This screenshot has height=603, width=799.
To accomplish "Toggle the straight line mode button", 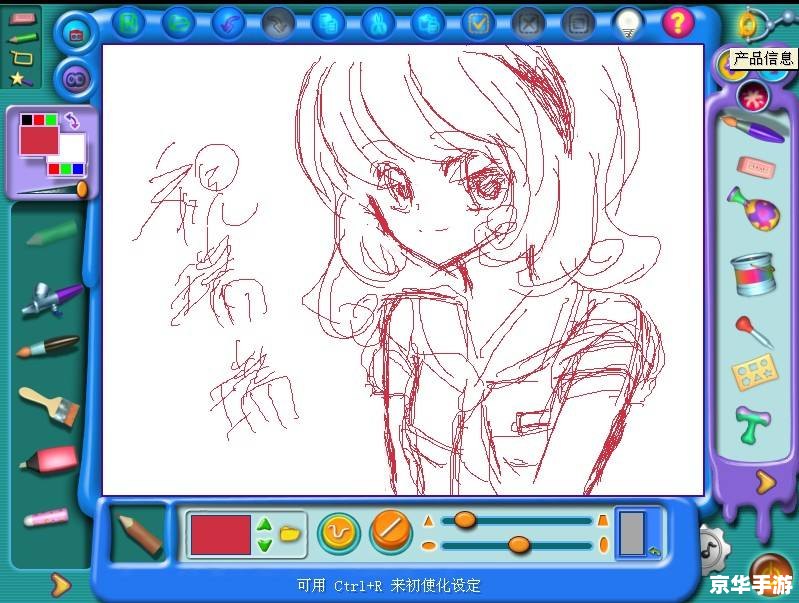I will pos(390,532).
